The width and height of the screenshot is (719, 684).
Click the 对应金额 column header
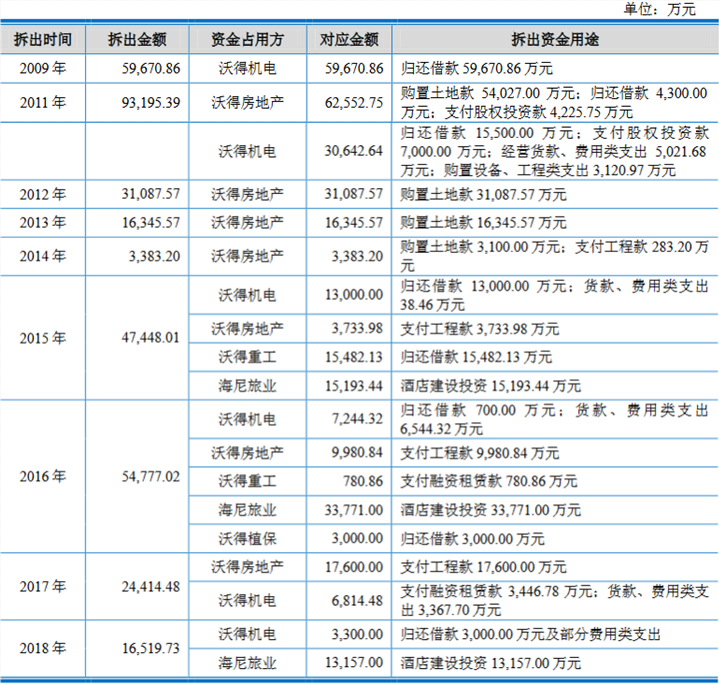349,40
